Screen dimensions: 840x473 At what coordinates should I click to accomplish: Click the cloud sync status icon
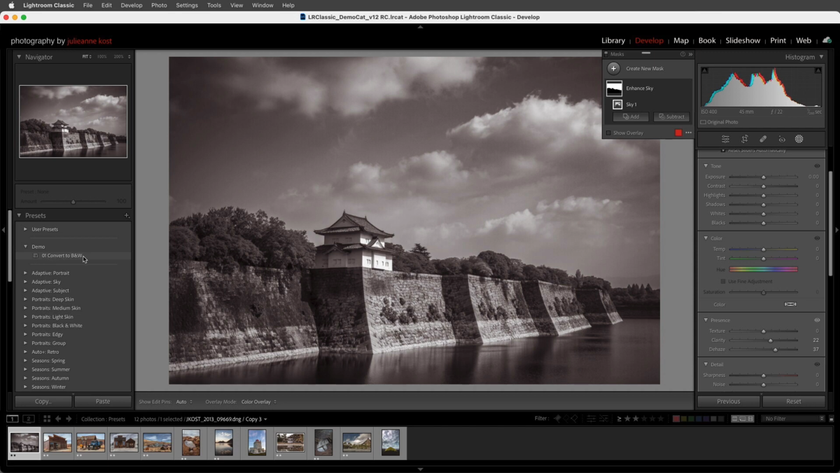(x=827, y=40)
